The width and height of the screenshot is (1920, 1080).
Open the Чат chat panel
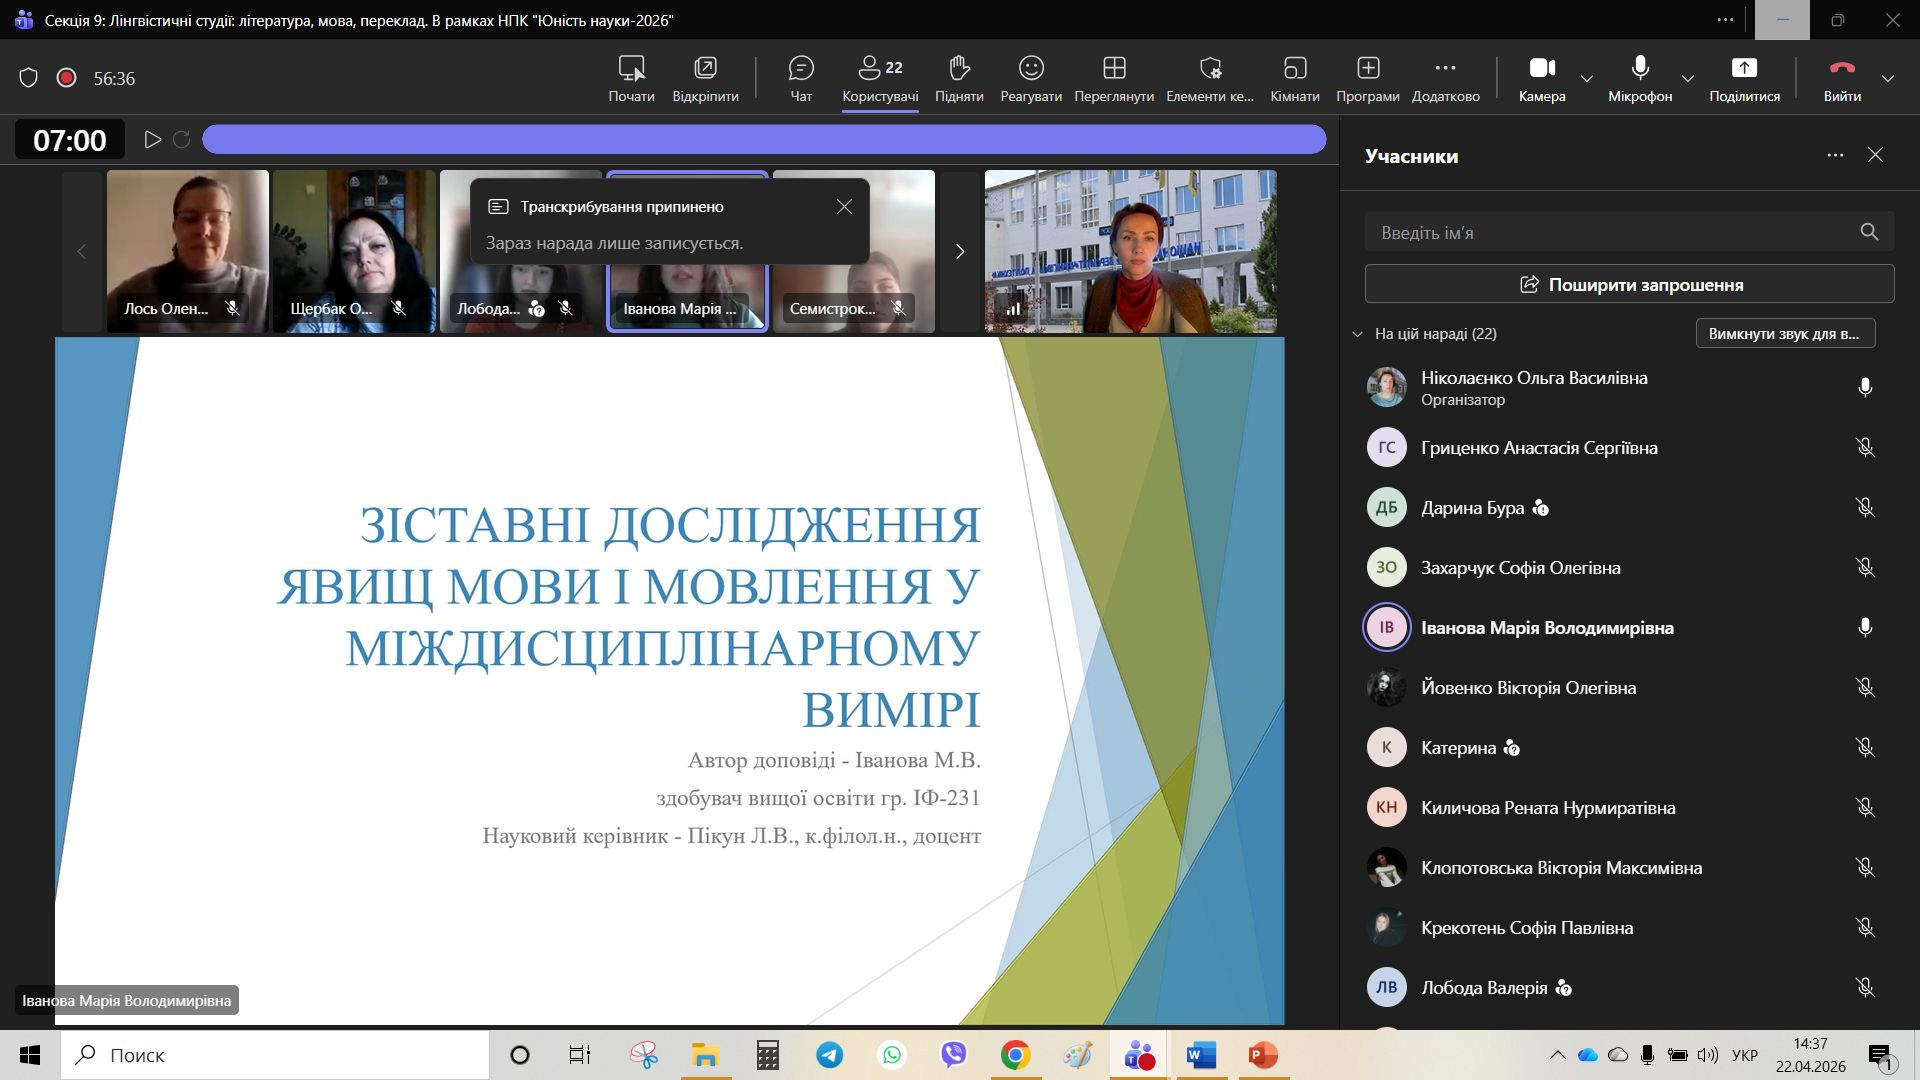(x=801, y=78)
